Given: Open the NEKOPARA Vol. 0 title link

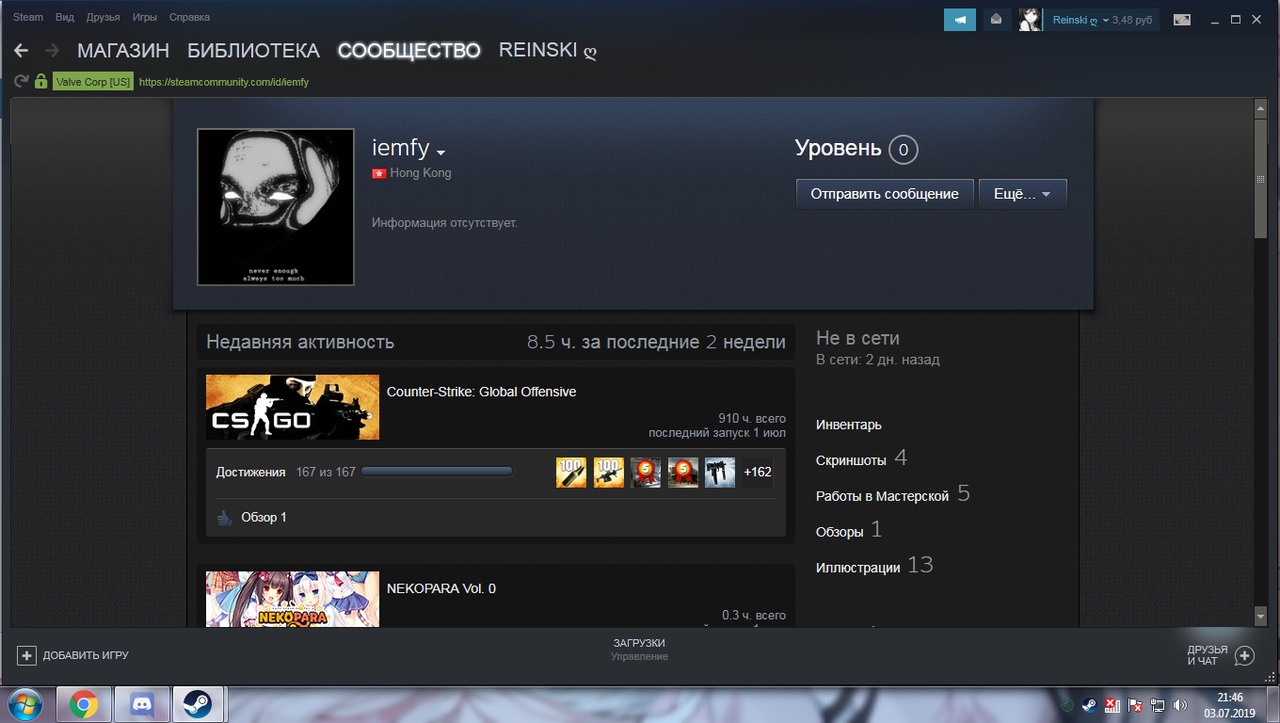Looking at the screenshot, I should 441,588.
